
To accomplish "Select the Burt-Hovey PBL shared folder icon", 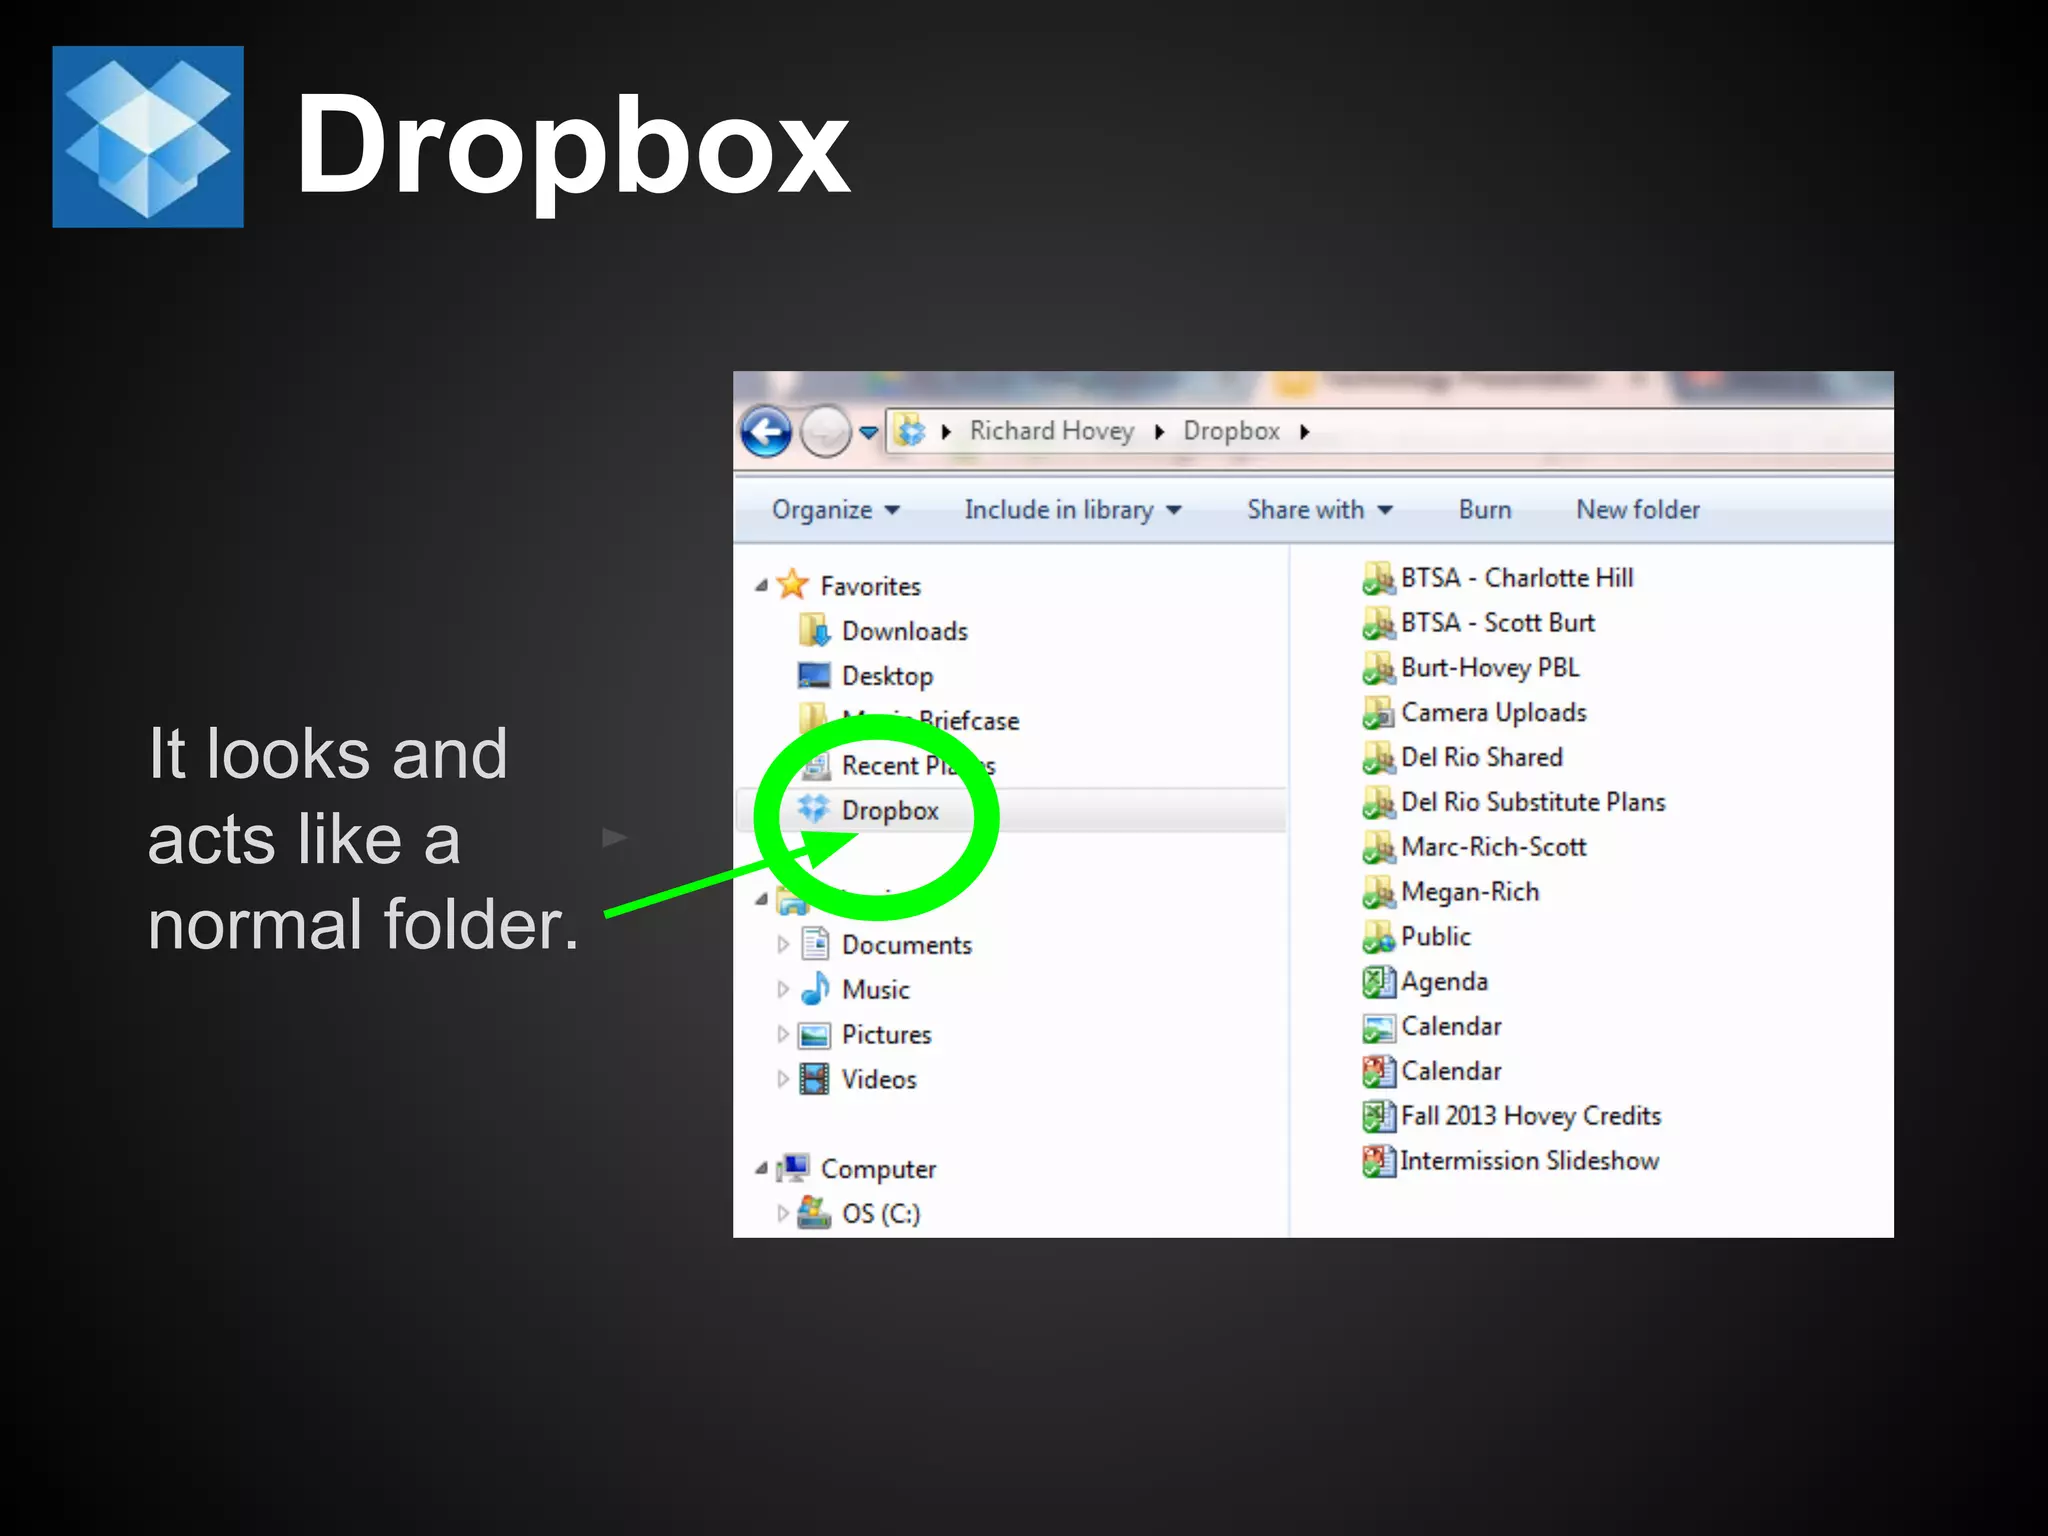I will pyautogui.click(x=1378, y=668).
